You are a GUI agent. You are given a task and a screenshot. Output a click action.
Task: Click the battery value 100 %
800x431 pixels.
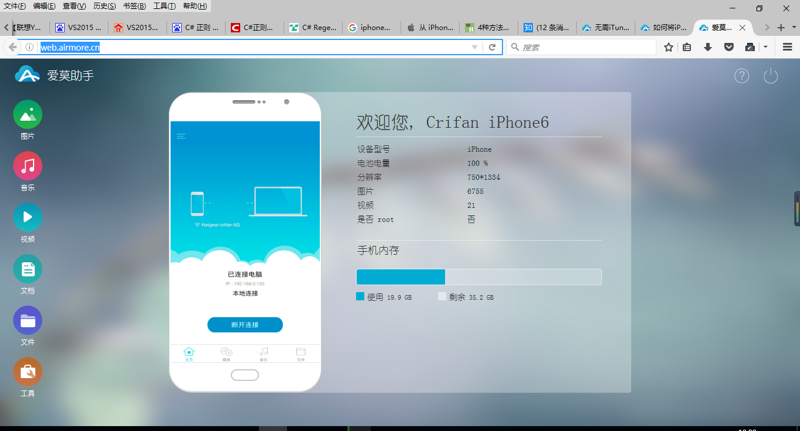(478, 163)
